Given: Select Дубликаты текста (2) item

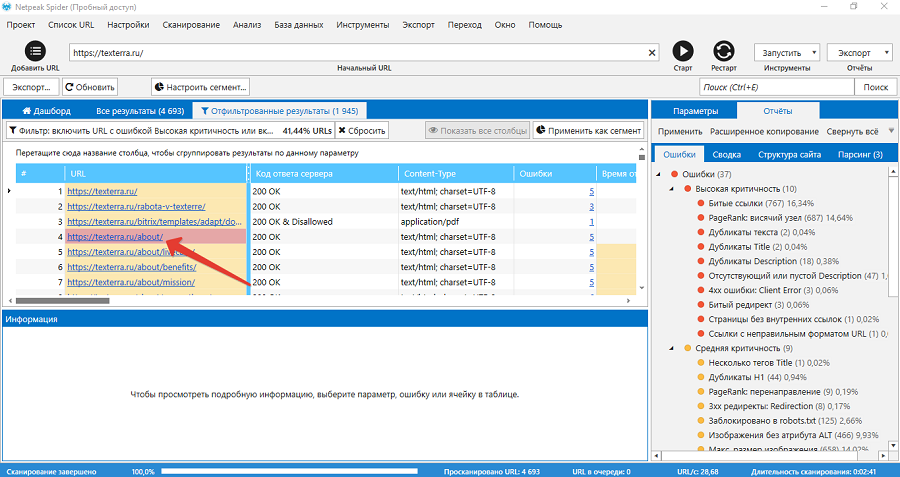Looking at the screenshot, I should (763, 232).
